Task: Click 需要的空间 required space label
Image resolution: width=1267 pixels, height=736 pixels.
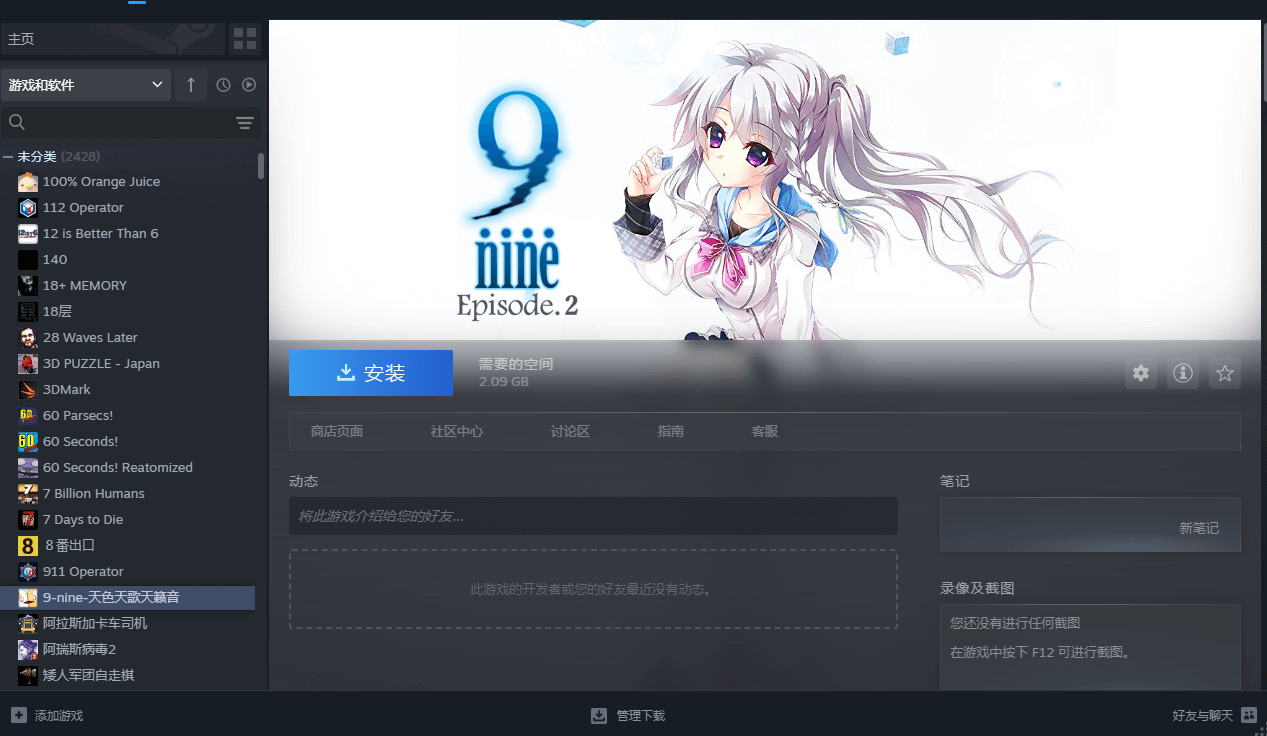Action: 516,364
